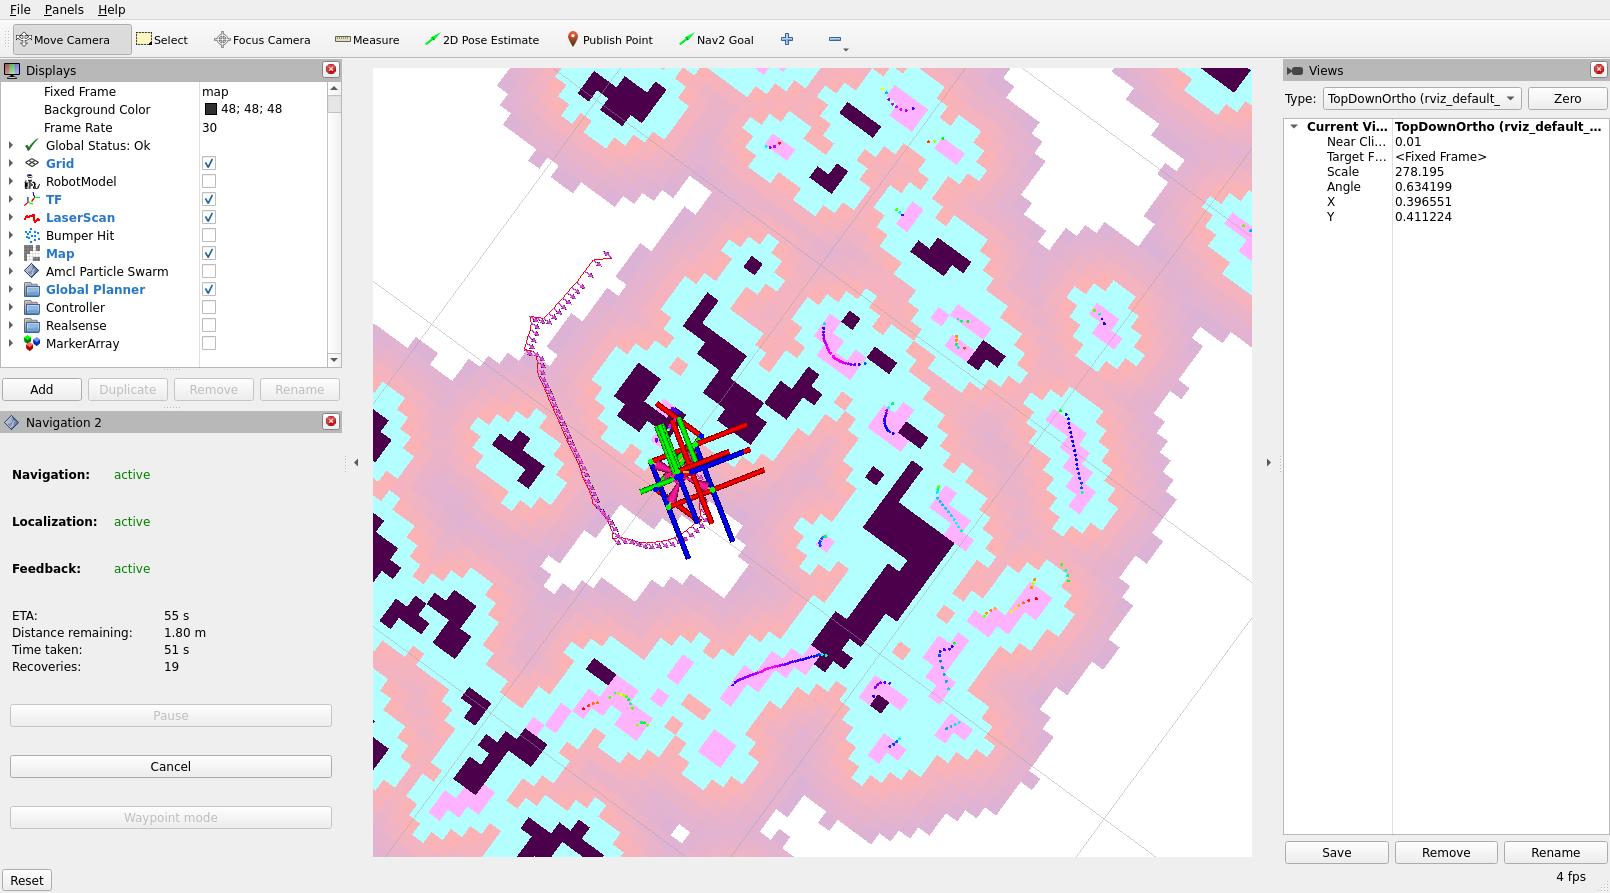The height and width of the screenshot is (893, 1610).
Task: Activate the 2D Pose Estimate tool
Action: (x=482, y=40)
